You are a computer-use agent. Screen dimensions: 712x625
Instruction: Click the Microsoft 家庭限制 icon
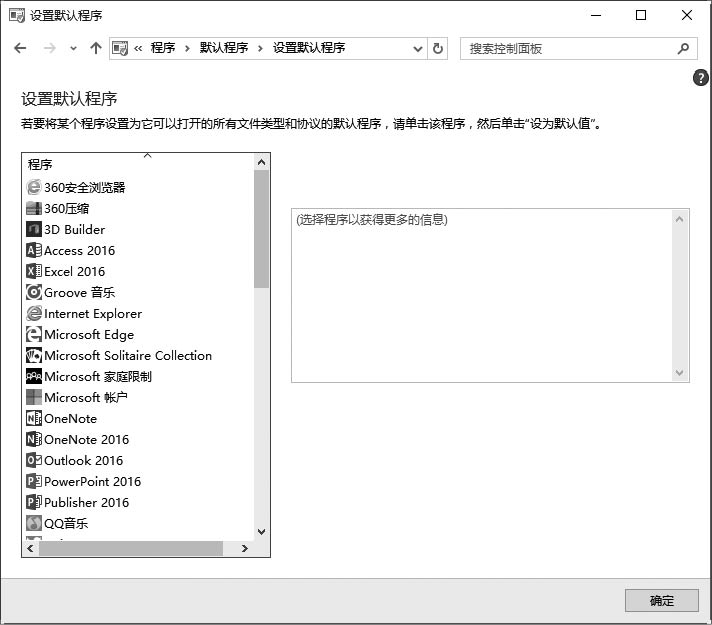34,376
